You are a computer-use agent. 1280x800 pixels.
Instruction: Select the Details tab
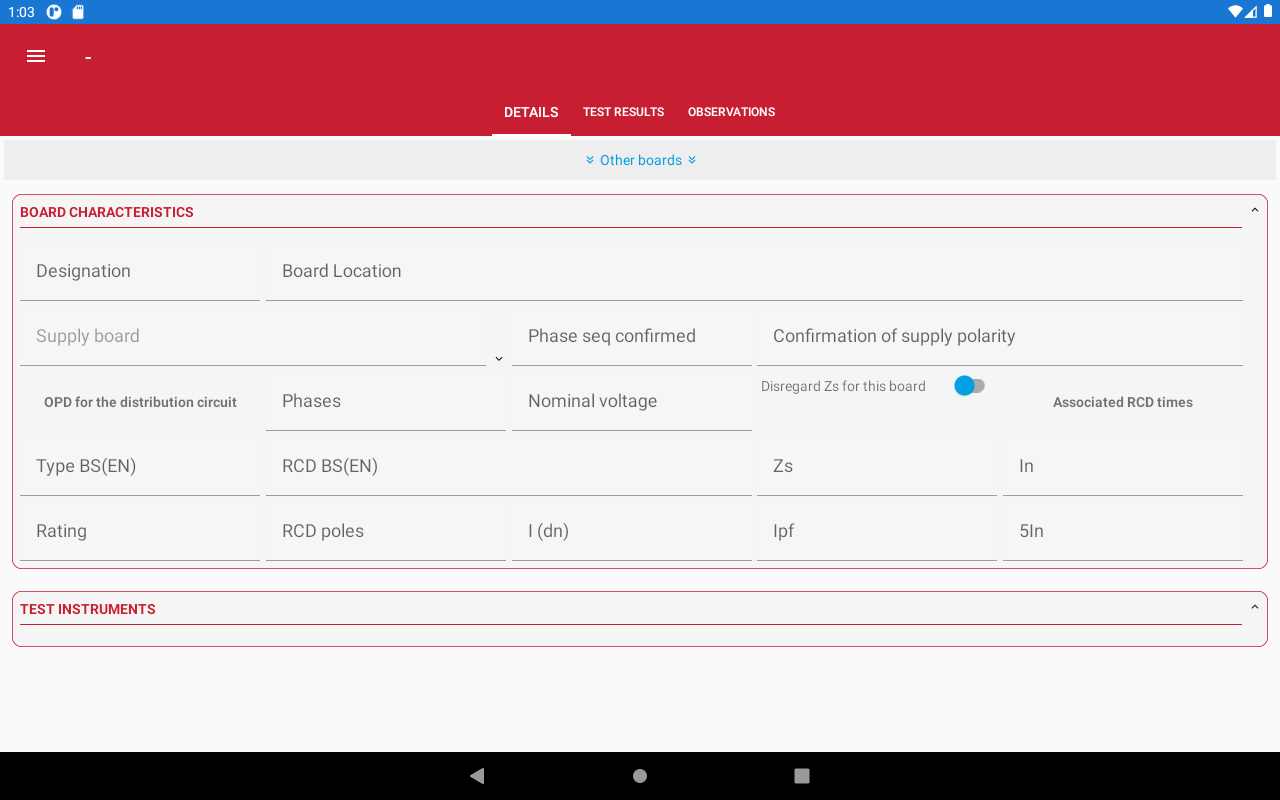pyautogui.click(x=531, y=112)
